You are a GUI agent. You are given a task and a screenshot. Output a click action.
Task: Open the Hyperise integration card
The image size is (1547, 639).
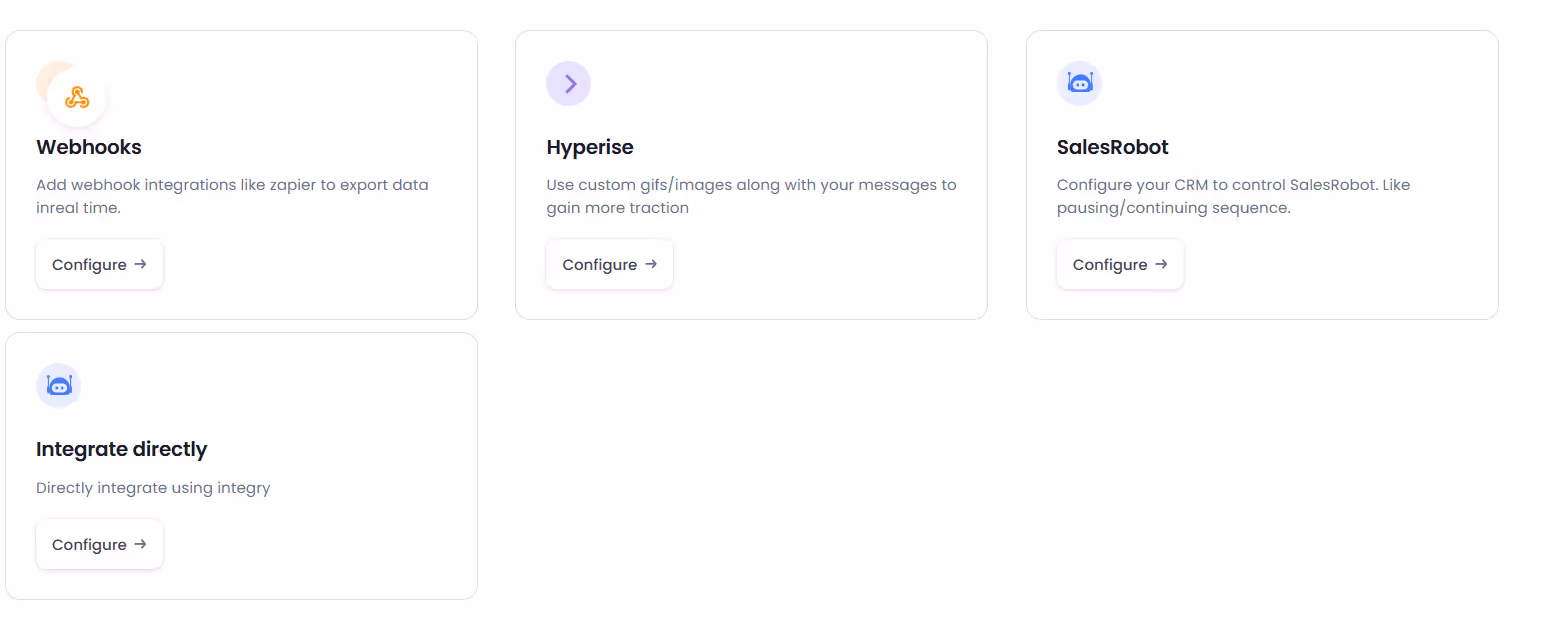tap(751, 174)
